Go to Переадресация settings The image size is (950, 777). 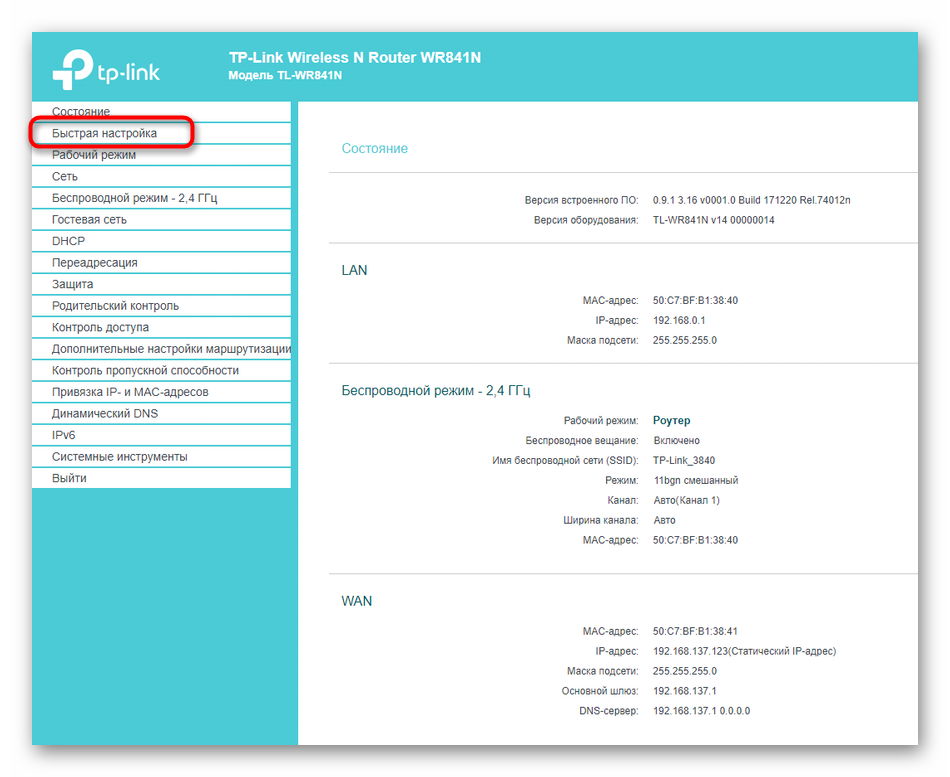95,263
